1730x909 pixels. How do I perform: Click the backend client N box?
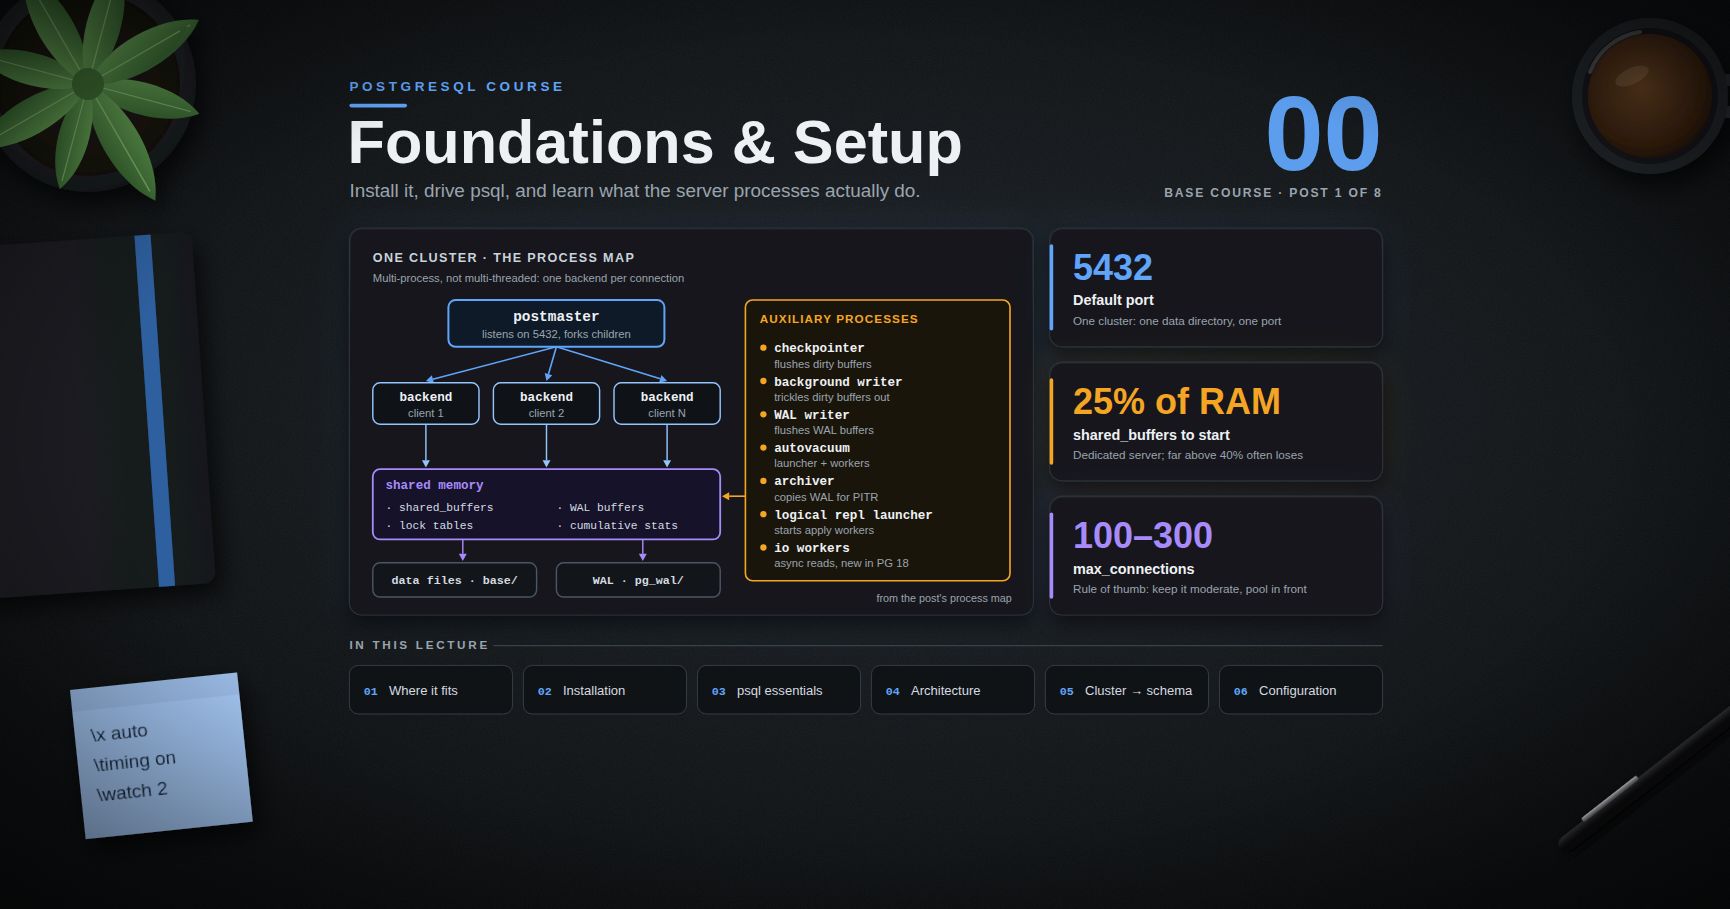(667, 404)
